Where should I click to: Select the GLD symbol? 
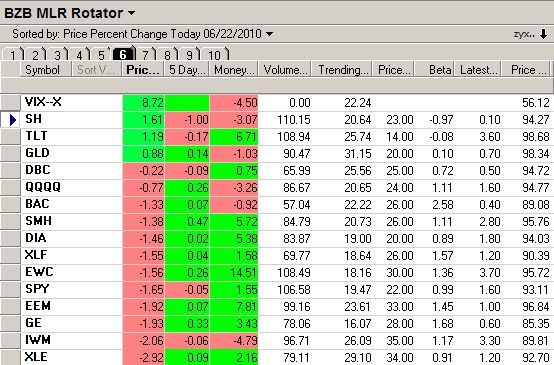click(x=37, y=153)
